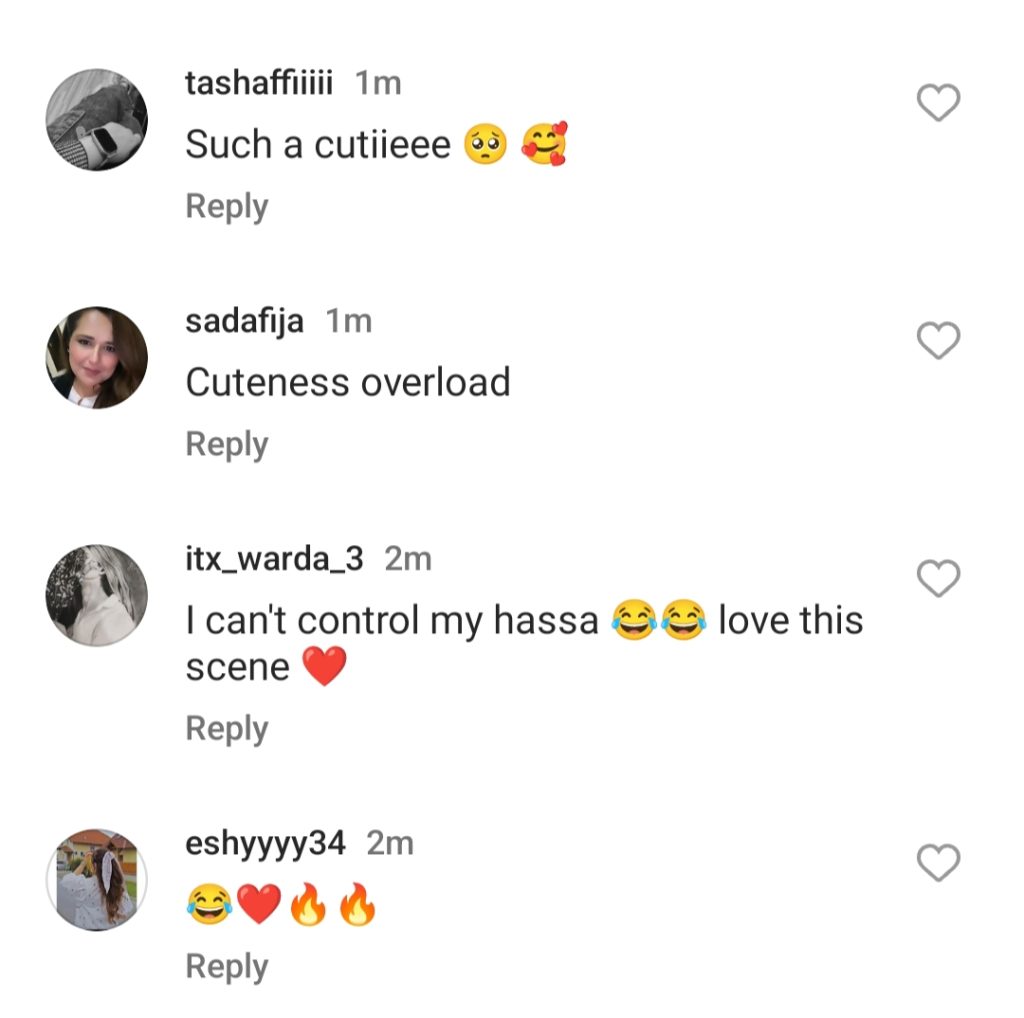Image resolution: width=1024 pixels, height=1018 pixels.
Task: Visit the eshyyyy34 username link
Action: pos(265,844)
